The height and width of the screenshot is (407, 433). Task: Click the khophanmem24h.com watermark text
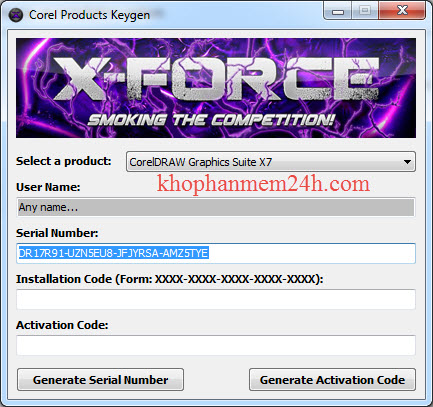[263, 184]
